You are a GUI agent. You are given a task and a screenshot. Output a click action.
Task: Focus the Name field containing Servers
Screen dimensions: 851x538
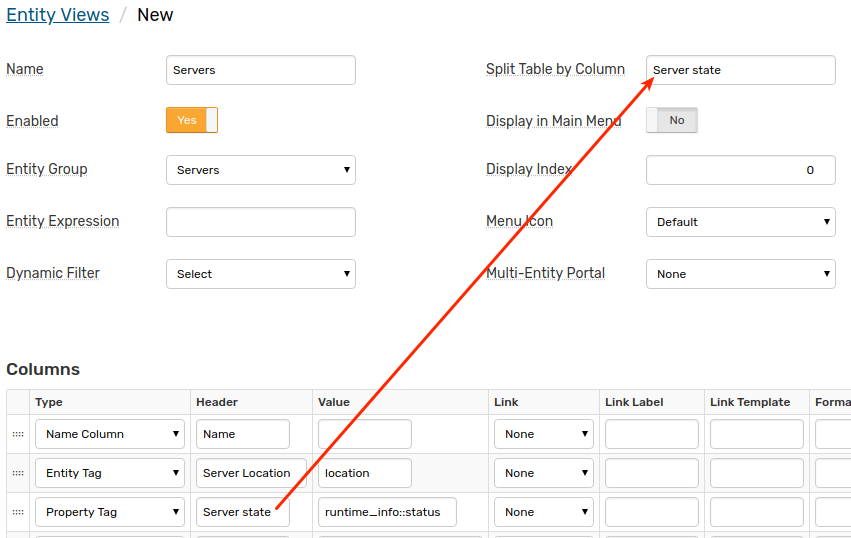click(261, 70)
